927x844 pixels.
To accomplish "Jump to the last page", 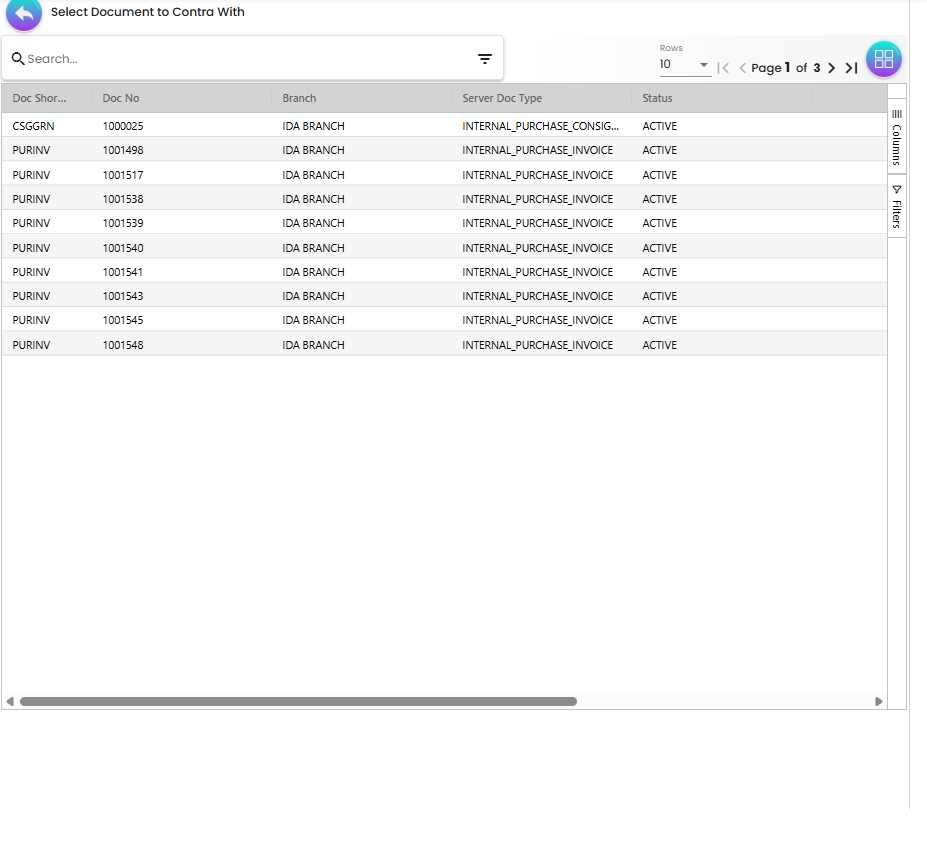I will [851, 68].
